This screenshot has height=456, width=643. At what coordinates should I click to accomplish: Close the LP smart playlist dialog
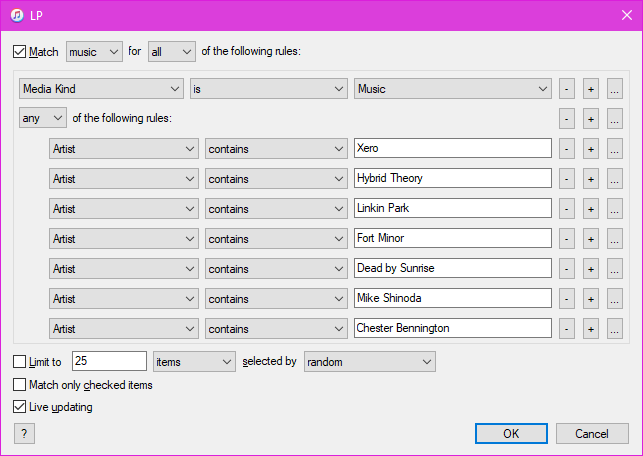click(x=627, y=16)
